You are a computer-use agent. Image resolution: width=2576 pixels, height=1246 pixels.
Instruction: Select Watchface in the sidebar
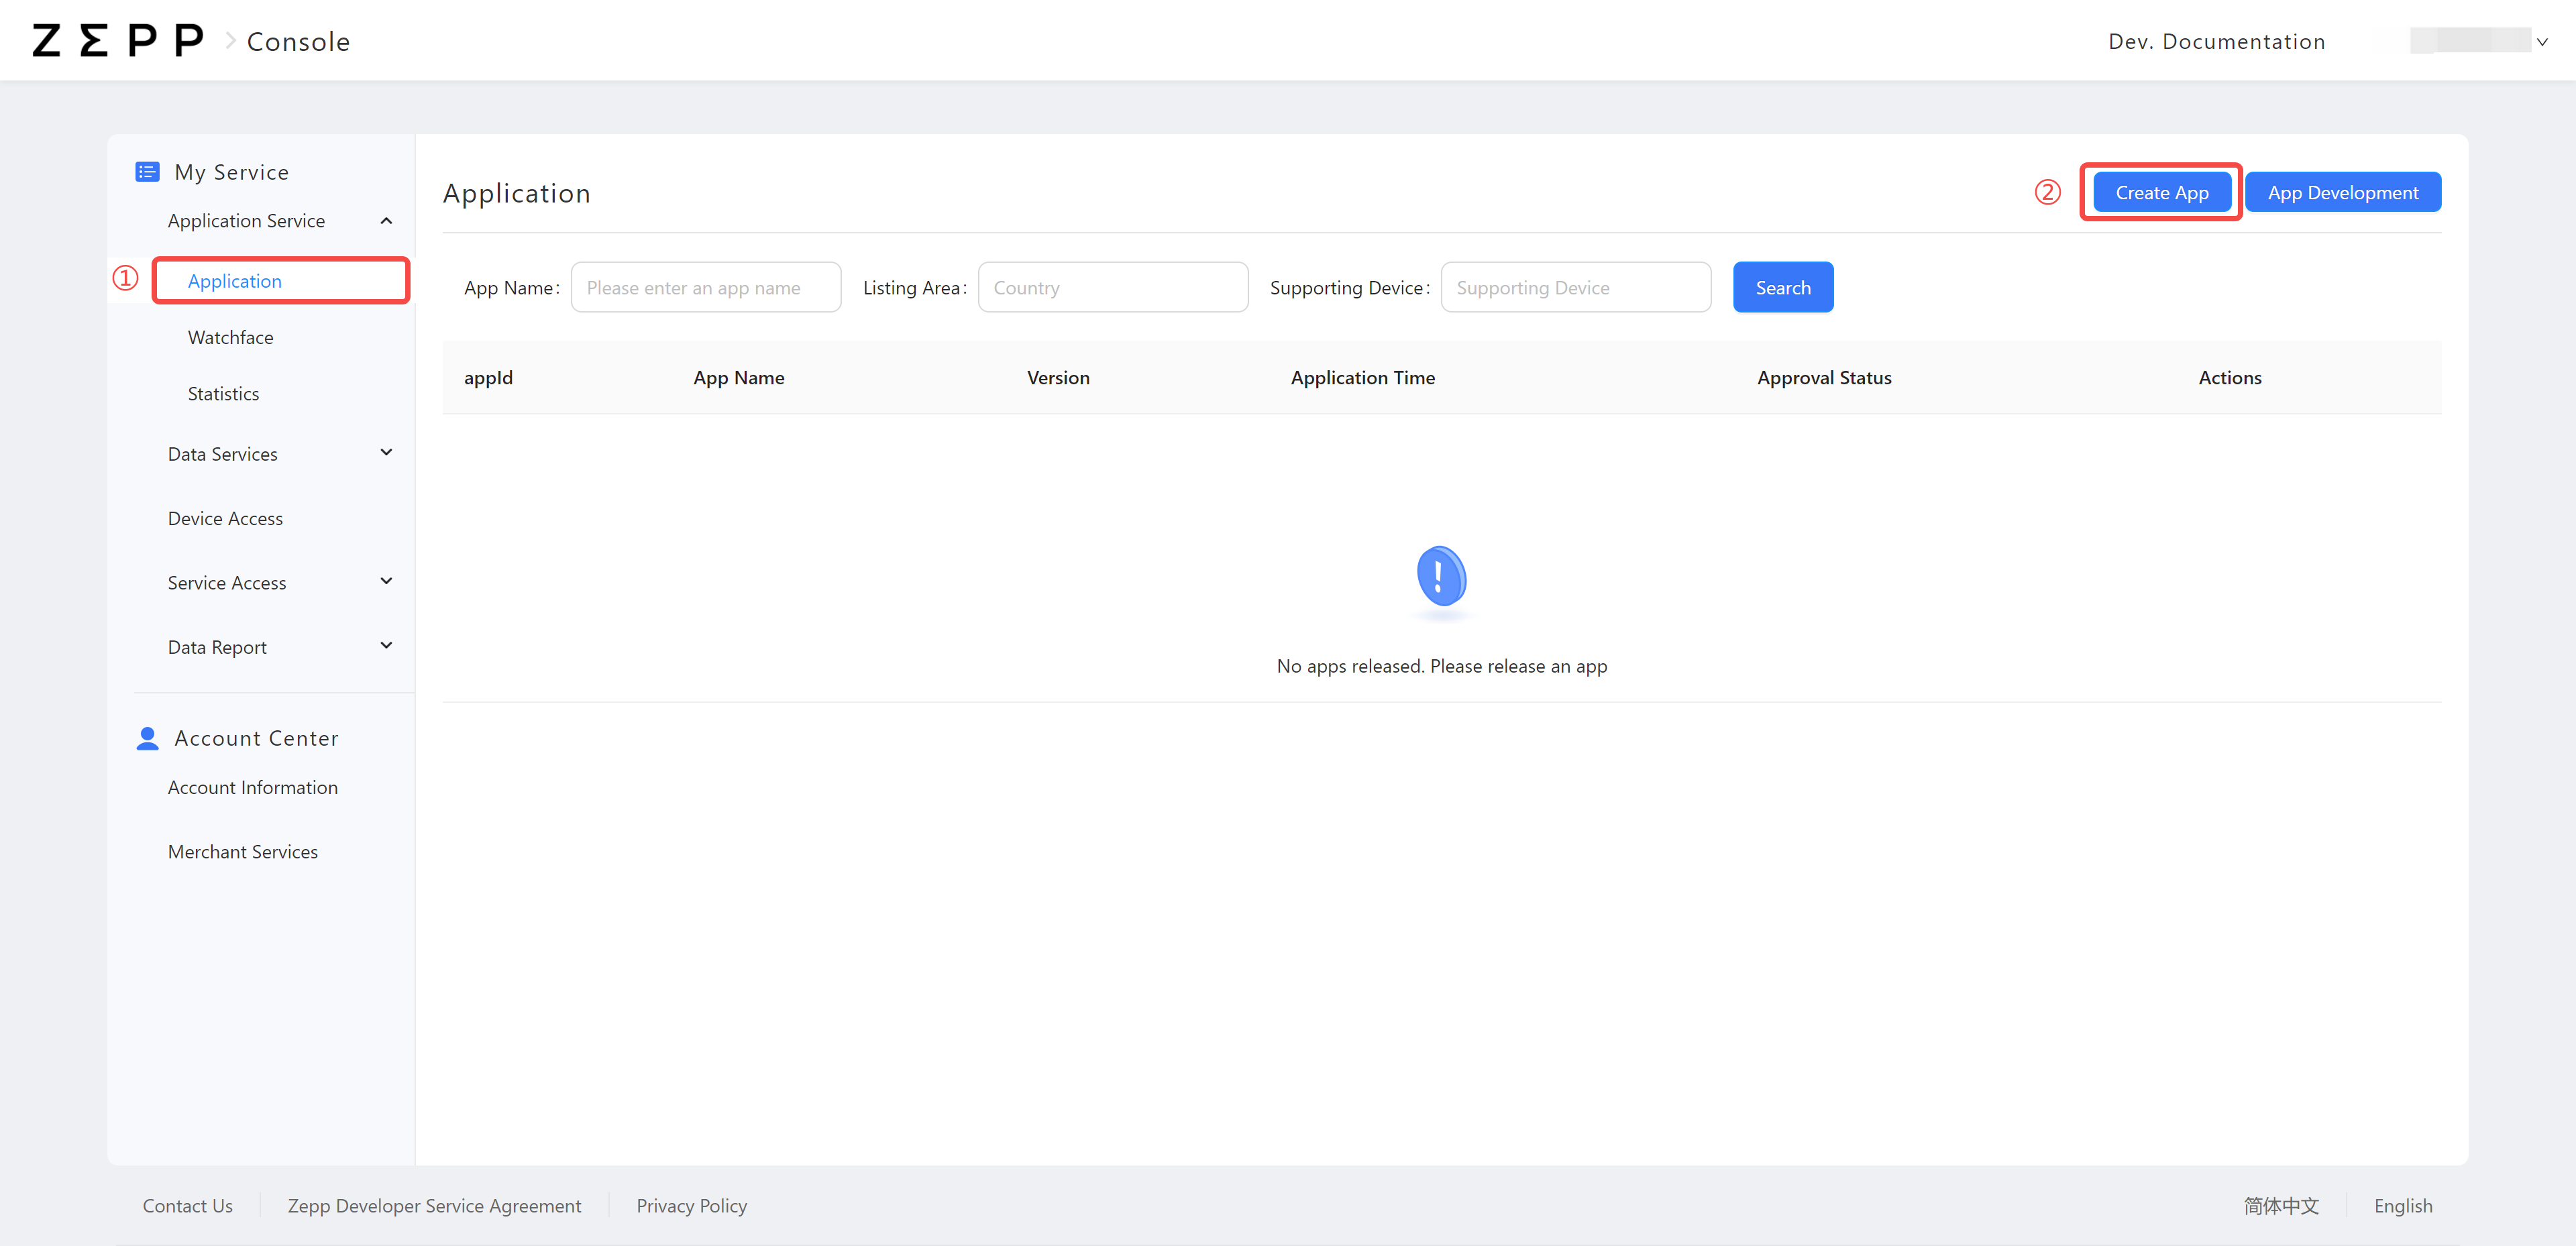click(x=230, y=337)
